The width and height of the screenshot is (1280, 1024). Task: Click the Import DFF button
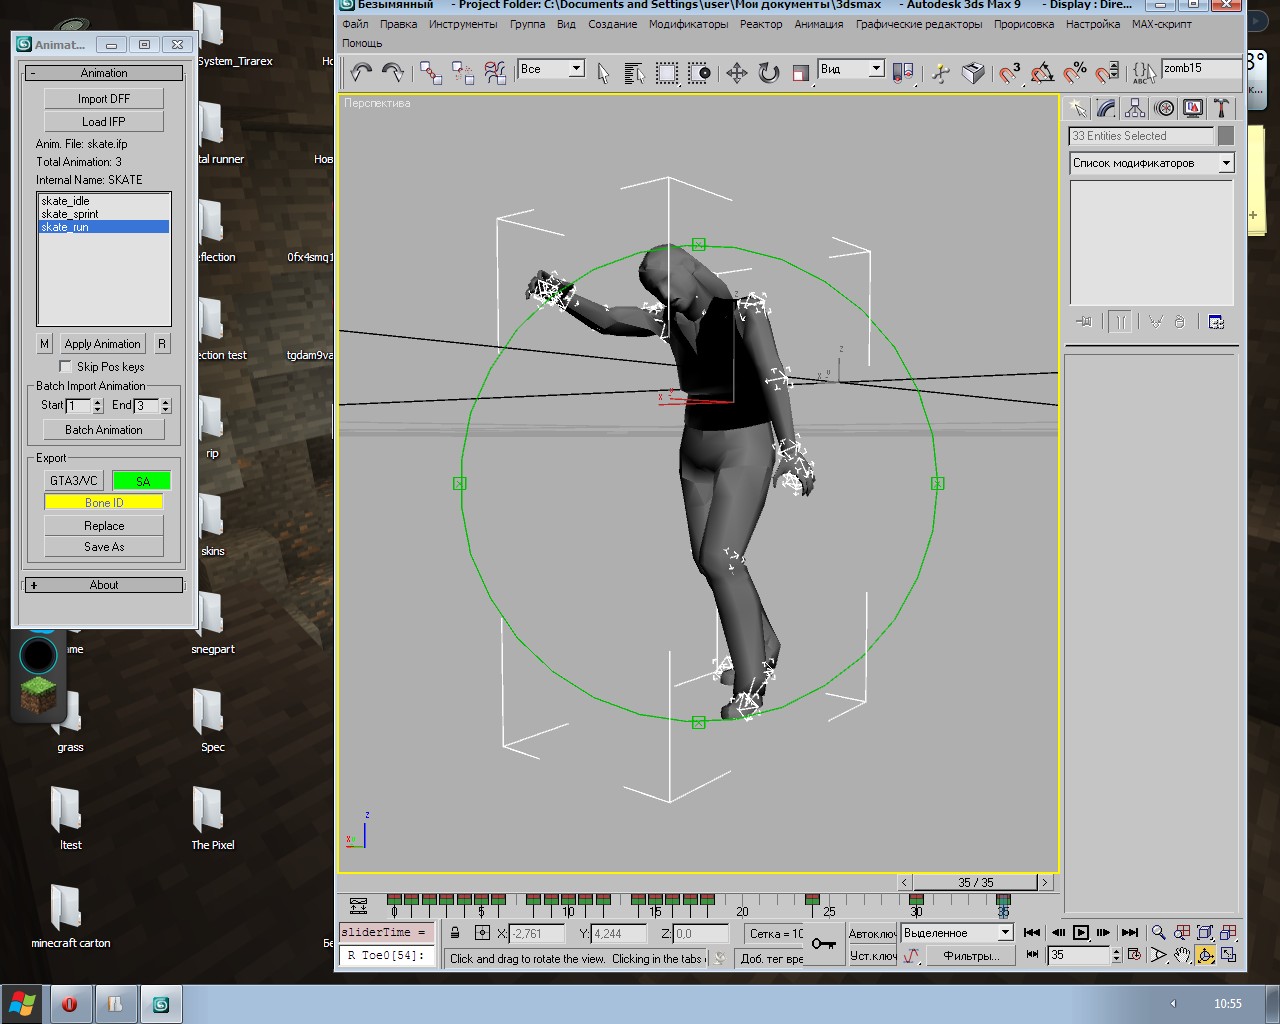(104, 99)
